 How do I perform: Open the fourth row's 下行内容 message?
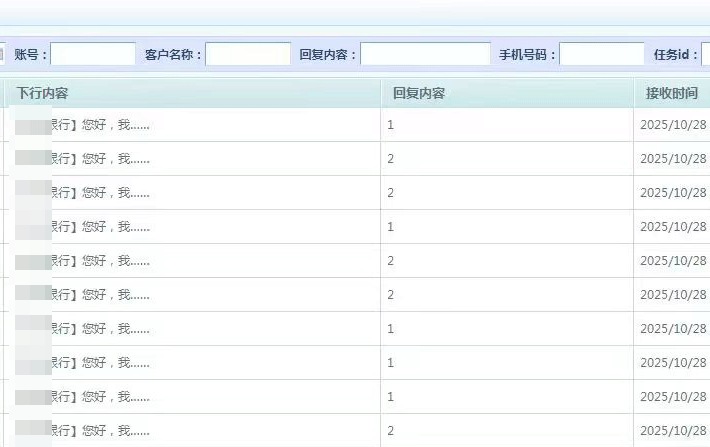pyautogui.click(x=100, y=227)
